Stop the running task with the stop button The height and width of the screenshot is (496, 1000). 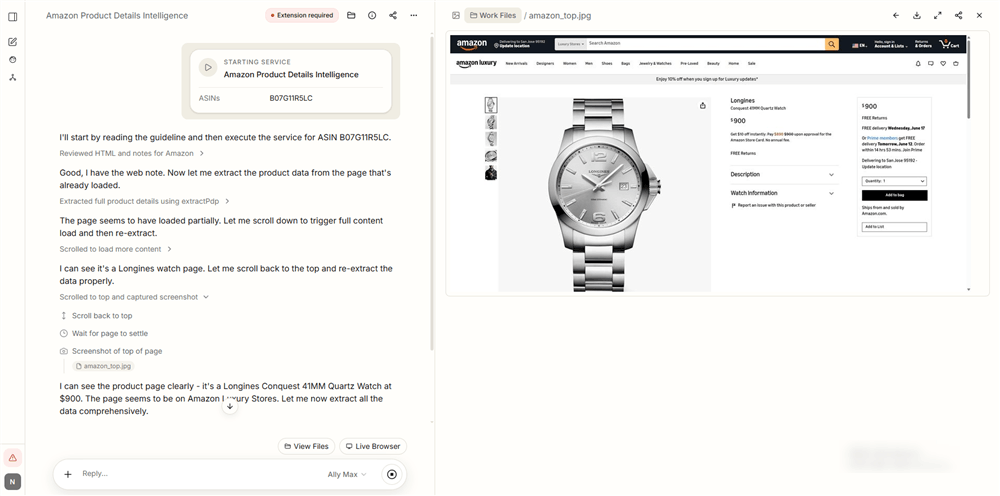tap(392, 474)
